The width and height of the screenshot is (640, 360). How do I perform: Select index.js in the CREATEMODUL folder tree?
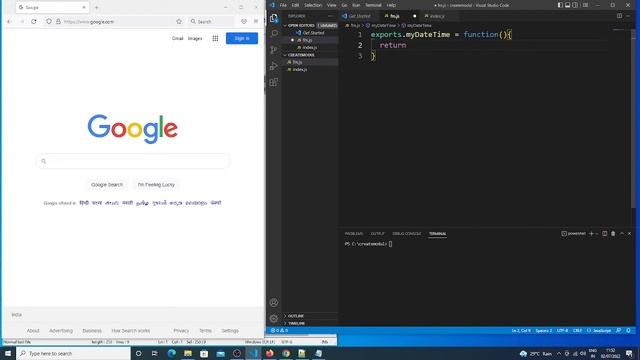point(310,69)
